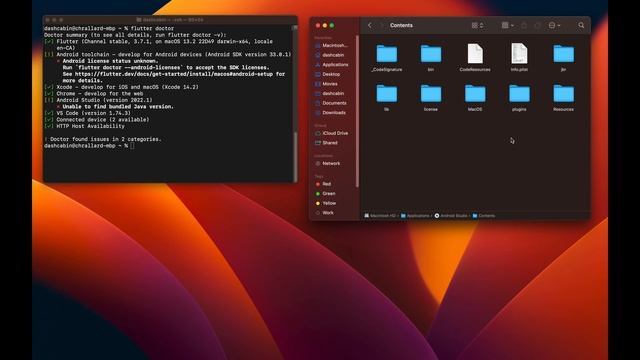Click 'Android Studio (version 2022.1)' line

click(x=98, y=100)
